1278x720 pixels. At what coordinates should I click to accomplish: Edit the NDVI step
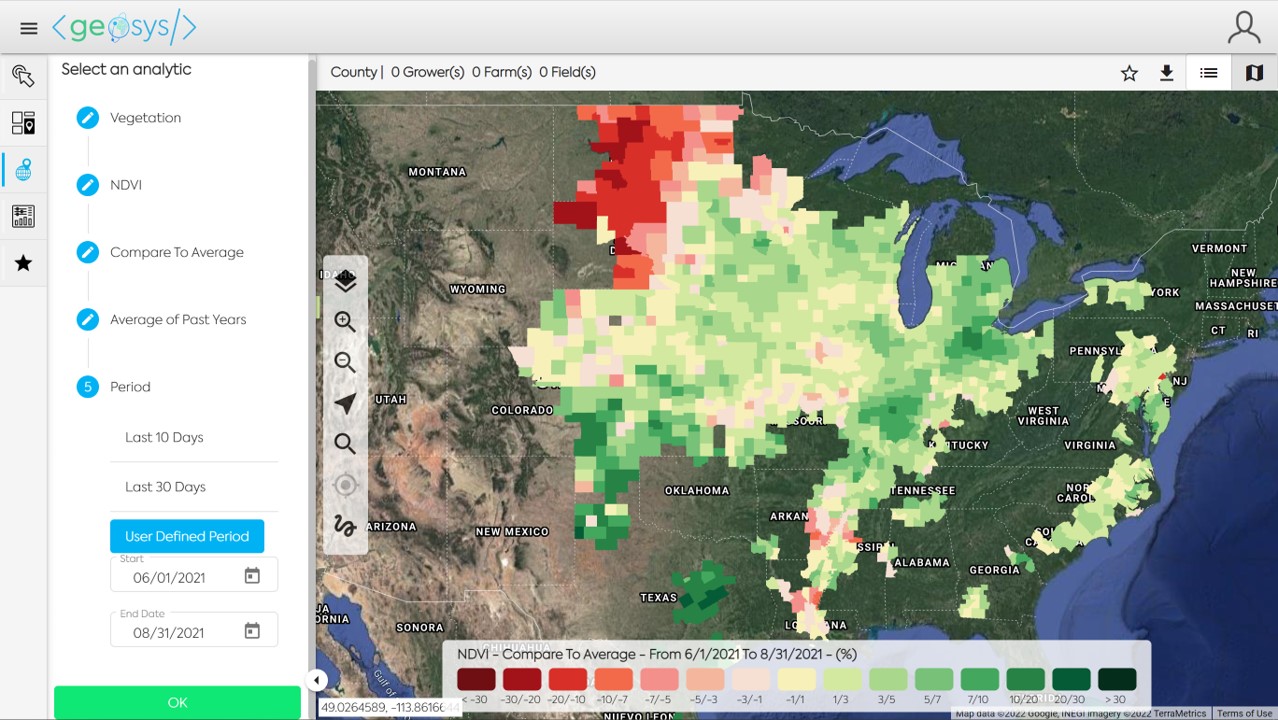point(88,185)
